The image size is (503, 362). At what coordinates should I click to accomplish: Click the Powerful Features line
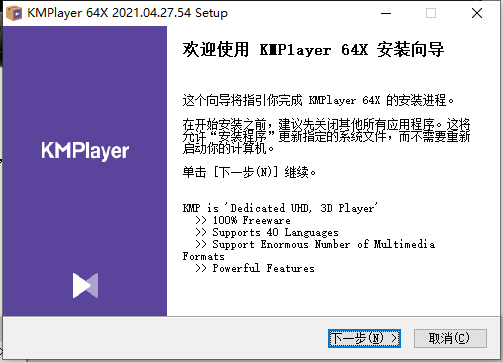(x=255, y=268)
